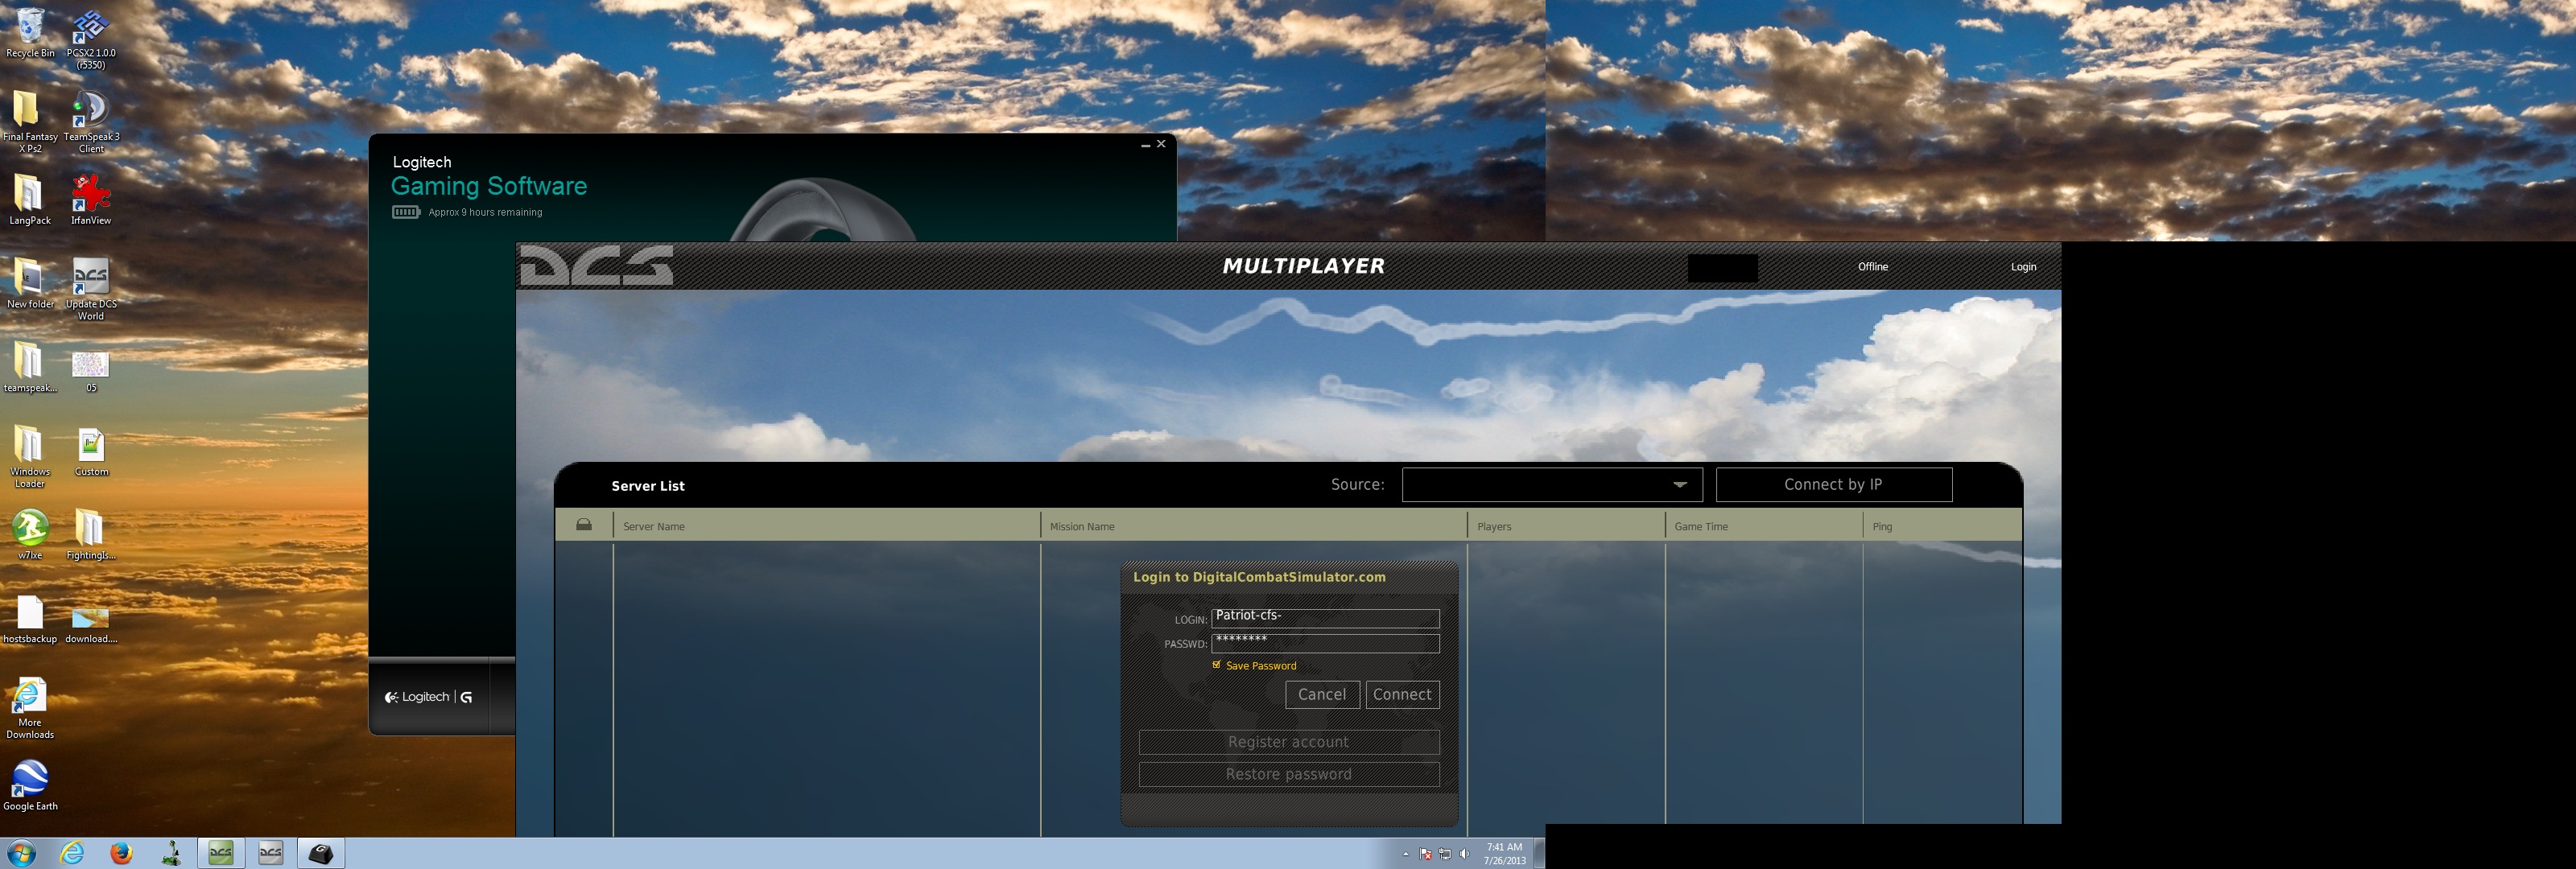Click Show Desktop strip beside the clock
The image size is (2576, 869).
coord(1539,854)
